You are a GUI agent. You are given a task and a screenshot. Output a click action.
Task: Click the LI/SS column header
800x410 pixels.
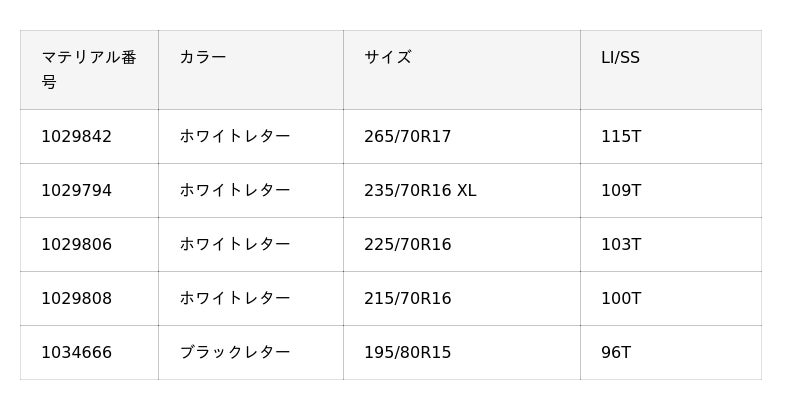coord(620,58)
